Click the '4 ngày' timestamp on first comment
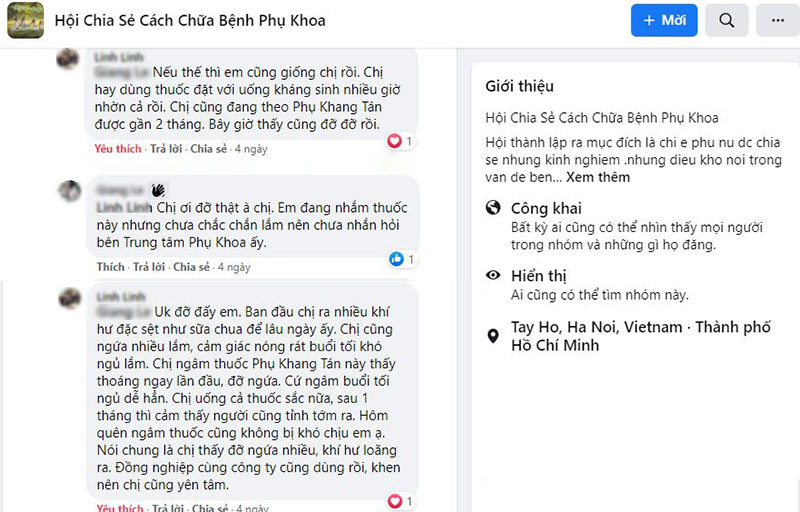Viewport: 800px width, 512px height. pos(251,149)
